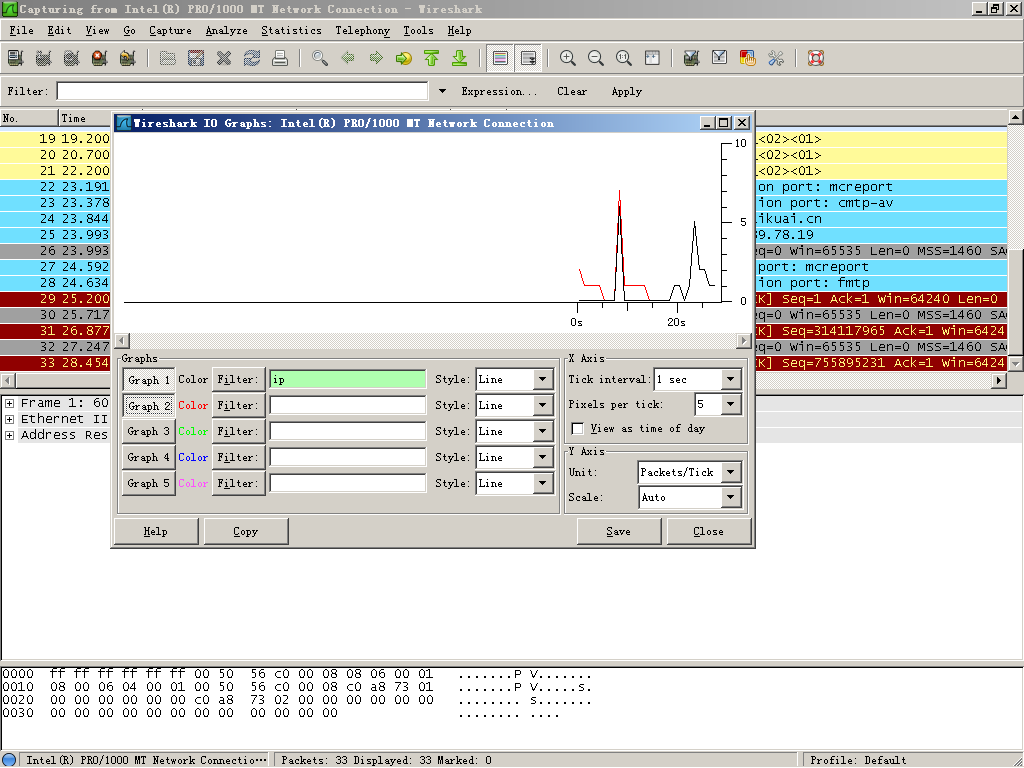This screenshot has width=1024, height=768.
Task: Pick Graph 2 red Color
Action: click(193, 406)
